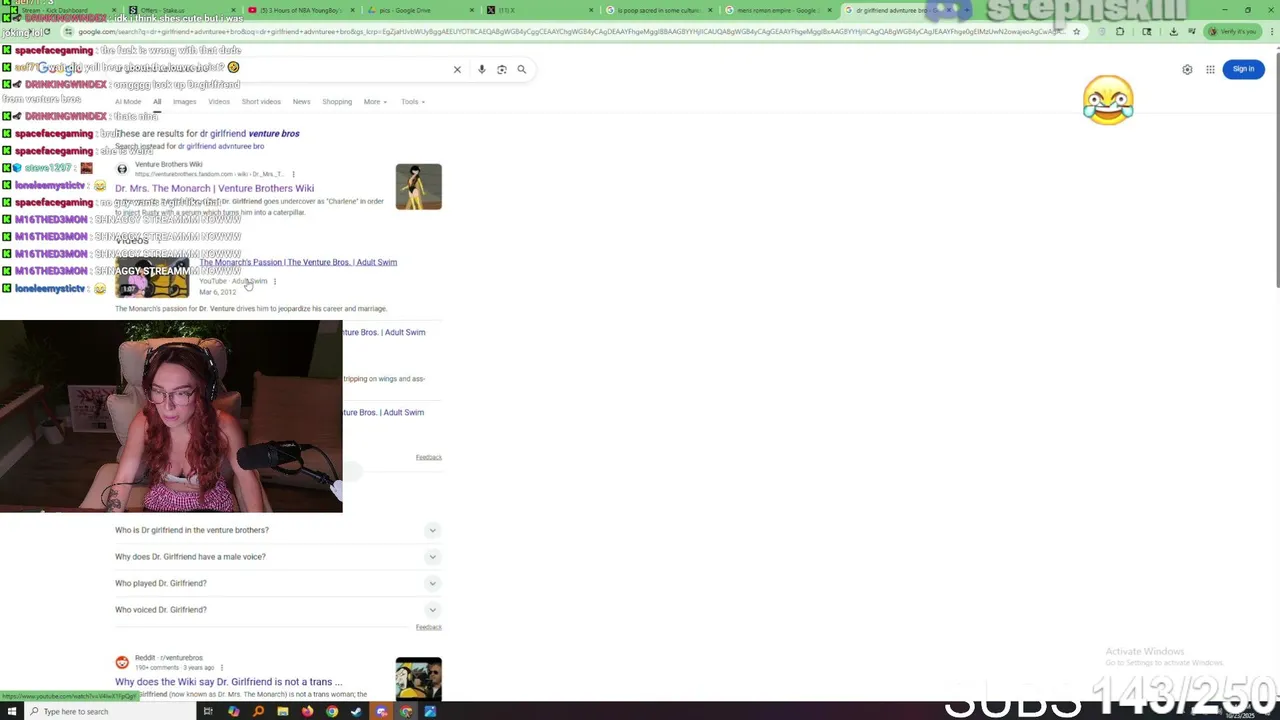Open The Monarch's Passion video link
The height and width of the screenshot is (720, 1280).
pos(298,262)
